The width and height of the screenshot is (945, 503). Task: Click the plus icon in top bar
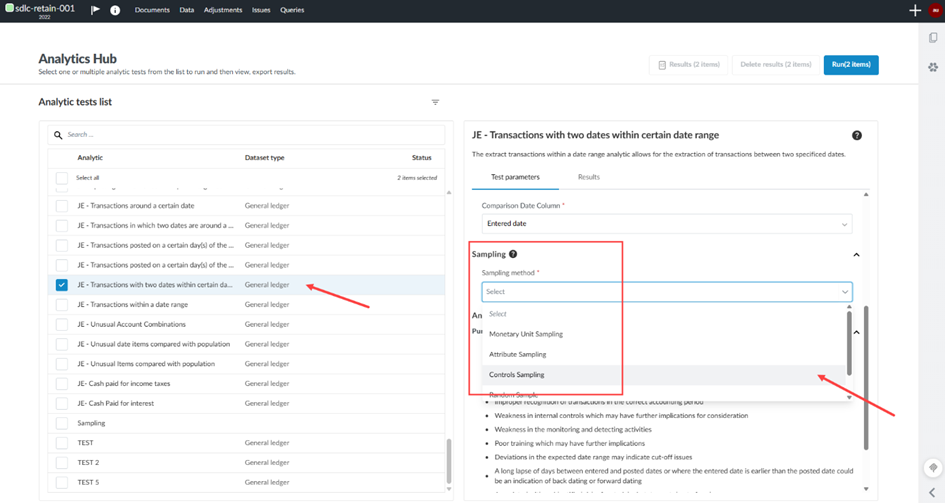pyautogui.click(x=914, y=10)
